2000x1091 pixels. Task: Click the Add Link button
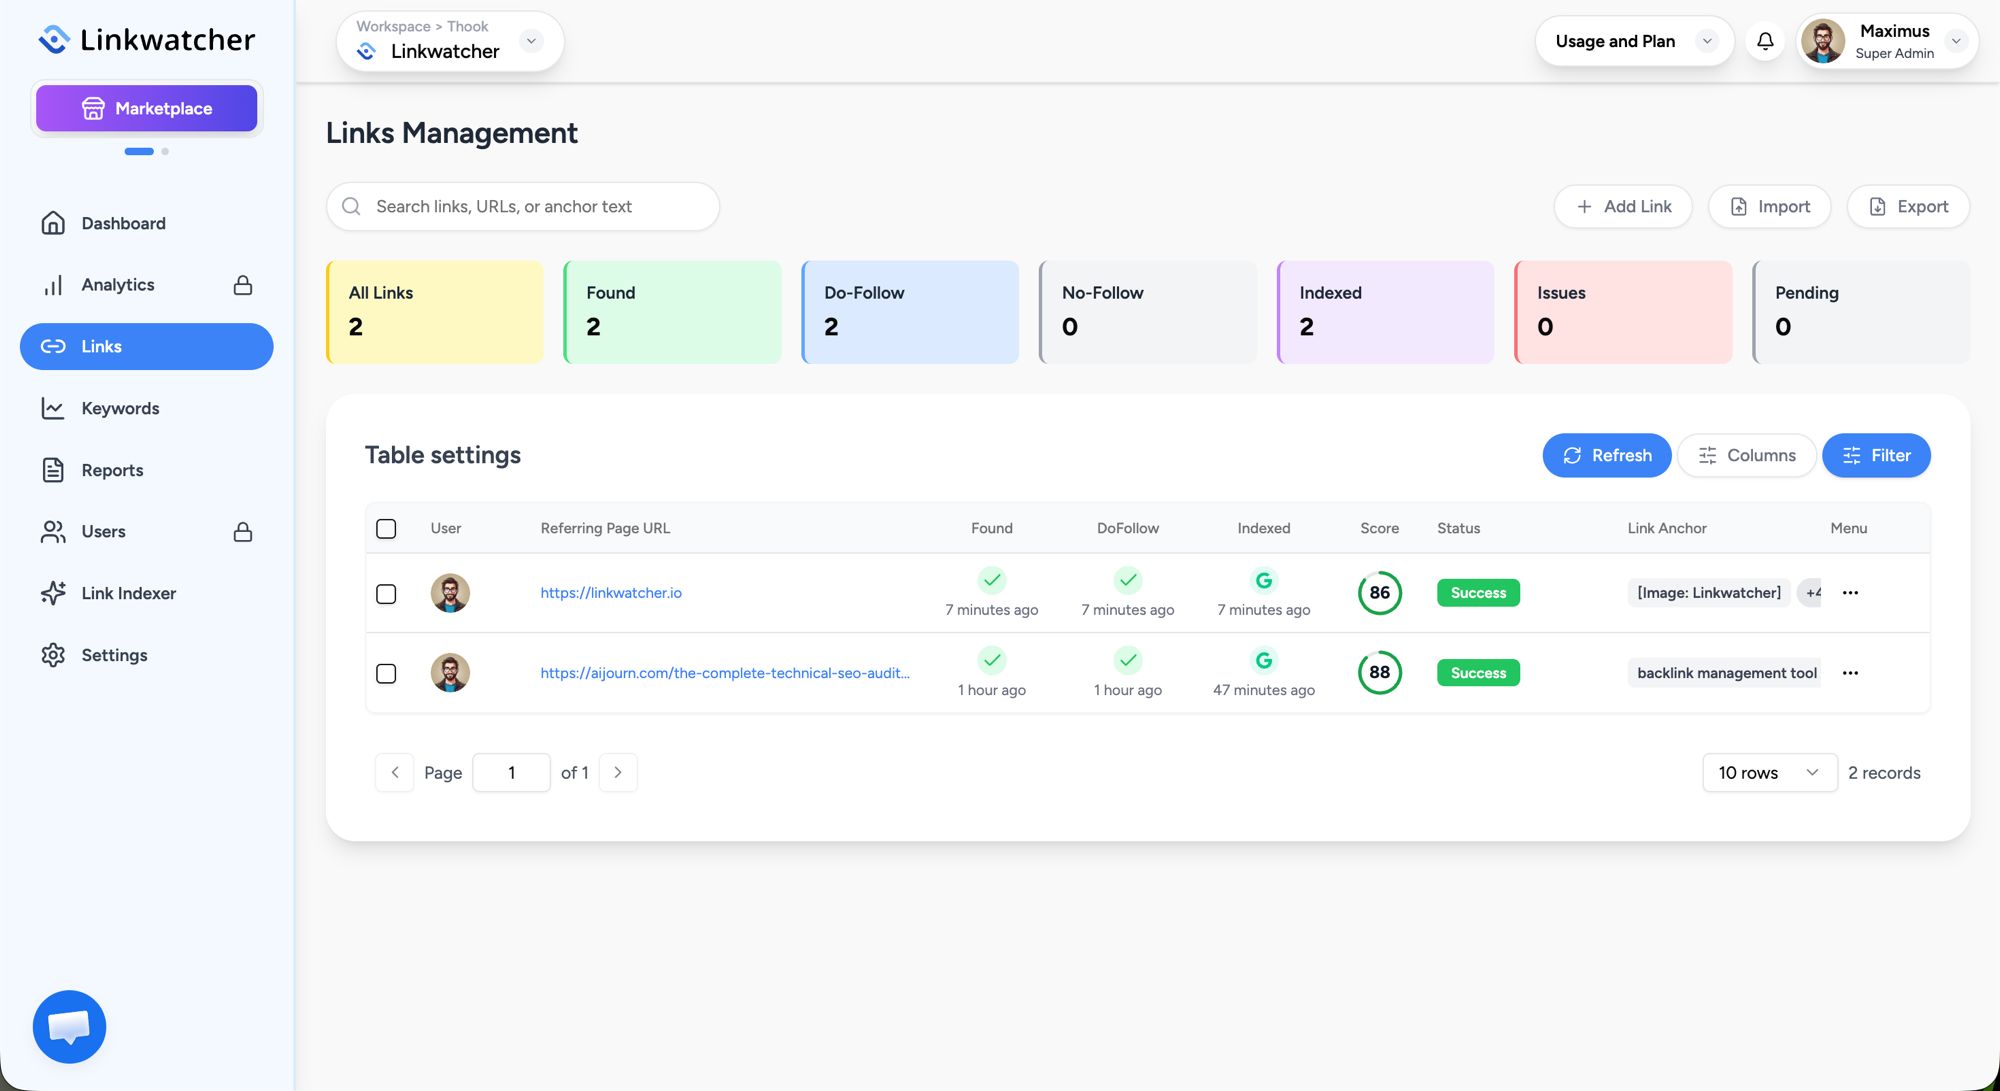click(1622, 206)
